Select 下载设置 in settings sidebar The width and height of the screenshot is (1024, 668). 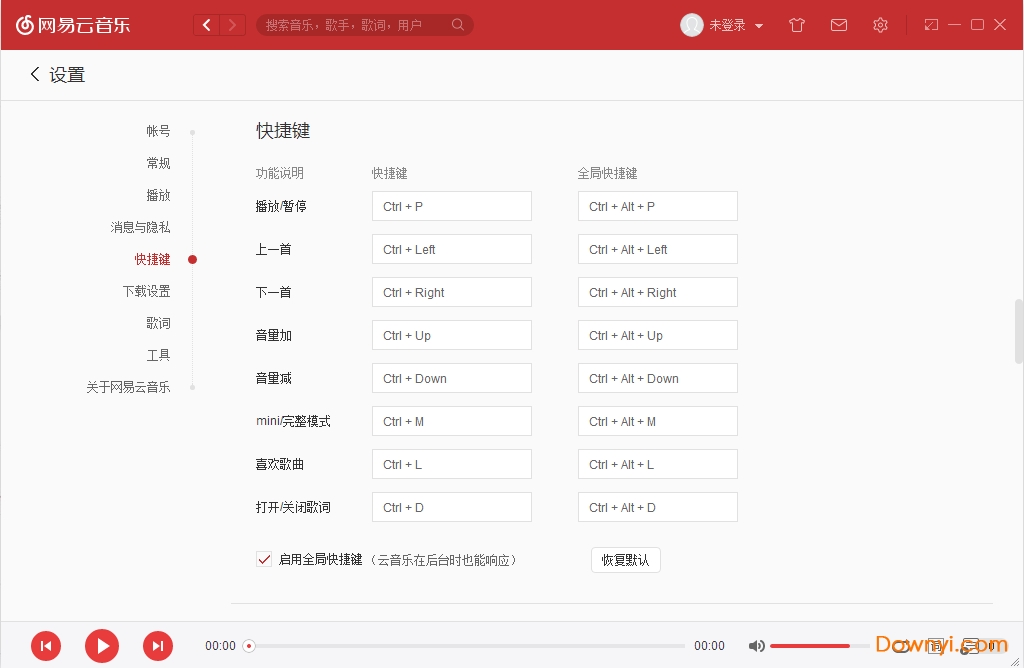pyautogui.click(x=146, y=291)
